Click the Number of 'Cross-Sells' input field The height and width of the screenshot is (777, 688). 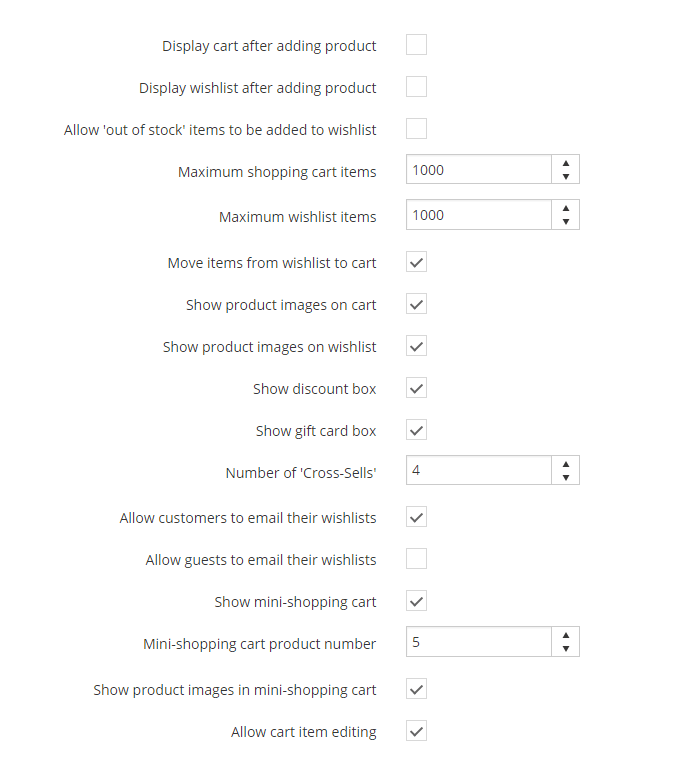tap(479, 470)
